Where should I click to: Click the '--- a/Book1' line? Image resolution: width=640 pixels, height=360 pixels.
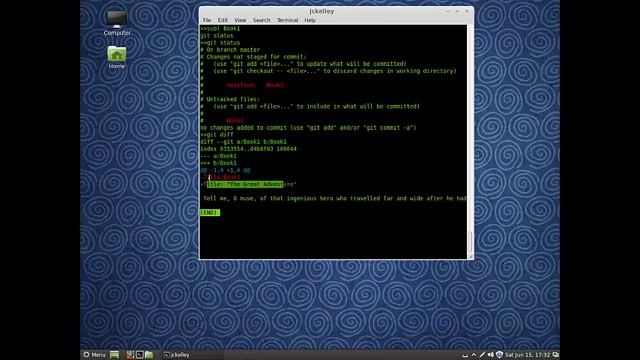(x=218, y=156)
